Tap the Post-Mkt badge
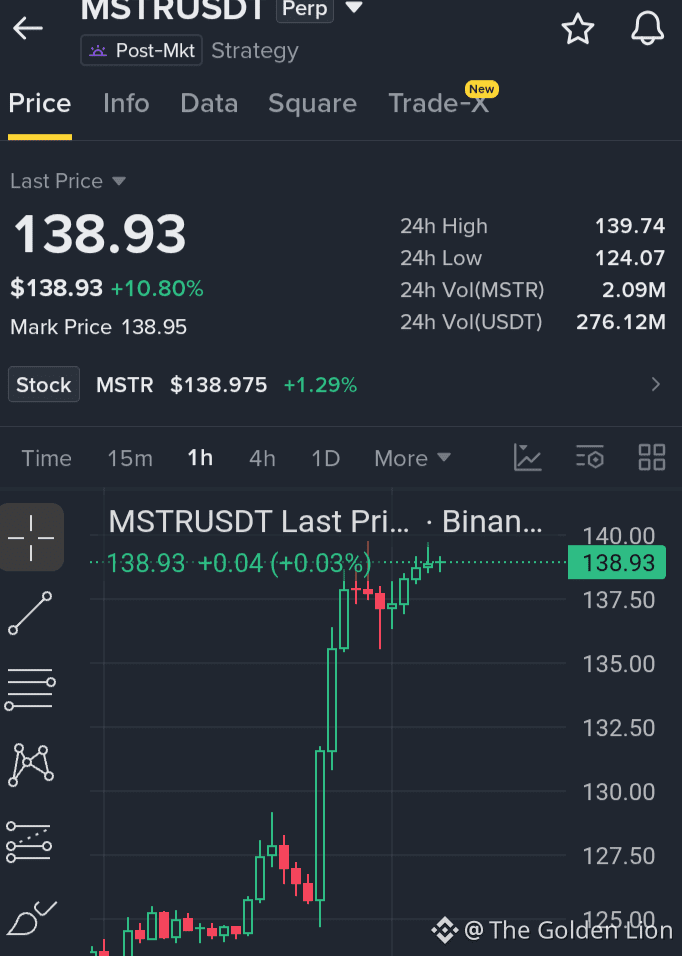The height and width of the screenshot is (956, 682). 141,50
